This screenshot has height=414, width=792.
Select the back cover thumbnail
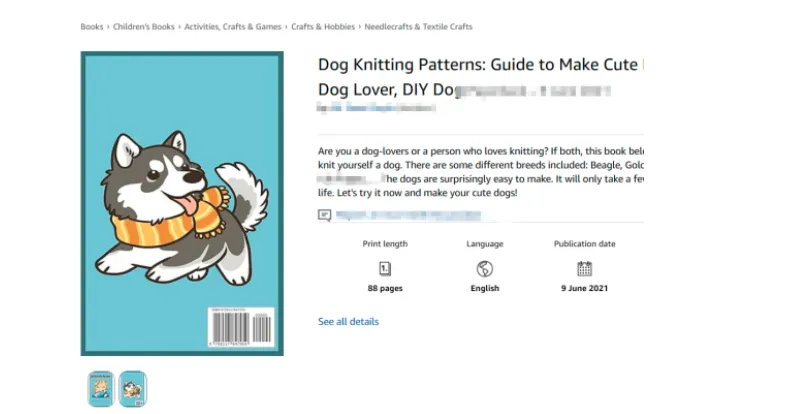132,388
